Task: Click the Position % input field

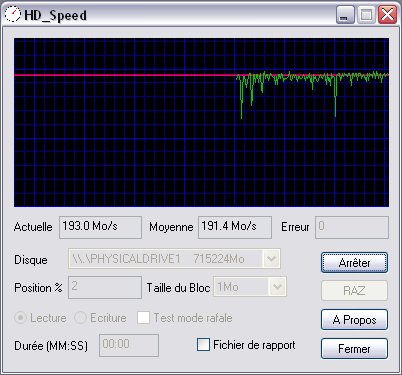Action: click(105, 287)
